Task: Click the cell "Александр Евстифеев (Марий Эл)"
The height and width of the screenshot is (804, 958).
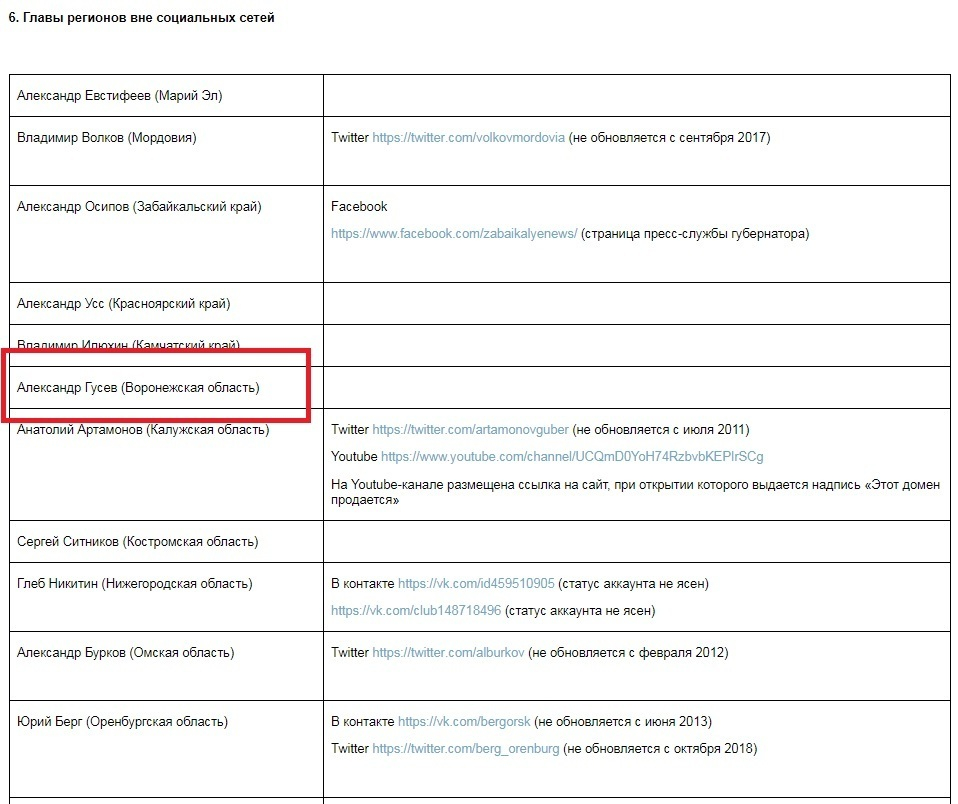Action: (x=166, y=96)
